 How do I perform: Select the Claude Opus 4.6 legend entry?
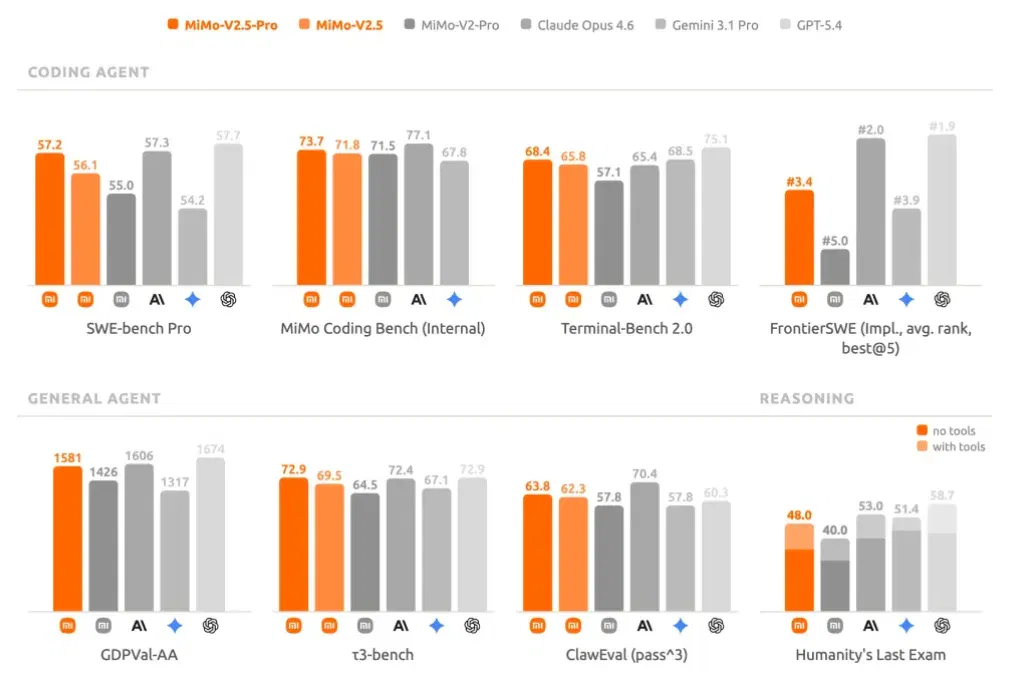click(577, 25)
